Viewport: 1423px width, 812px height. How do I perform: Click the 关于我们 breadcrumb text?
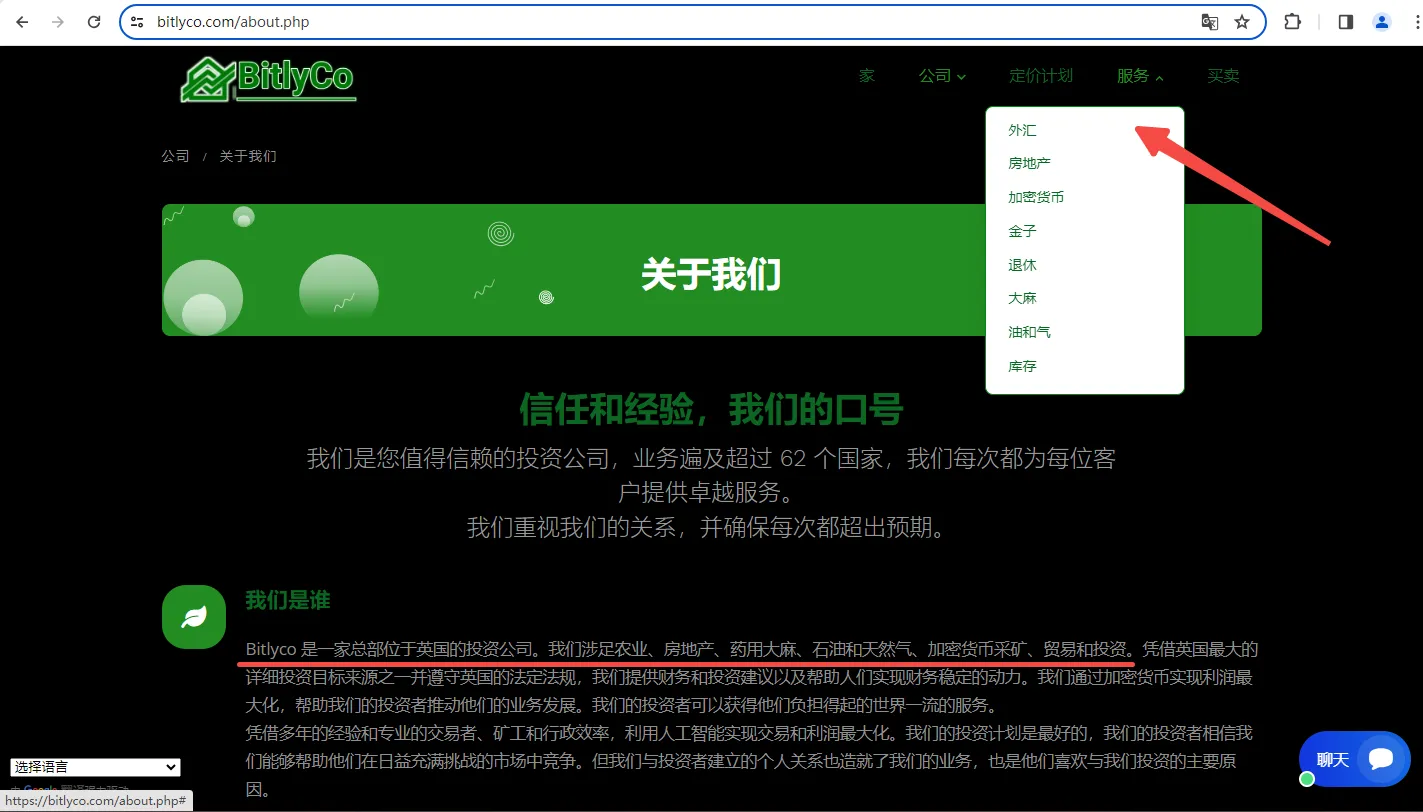[x=248, y=156]
